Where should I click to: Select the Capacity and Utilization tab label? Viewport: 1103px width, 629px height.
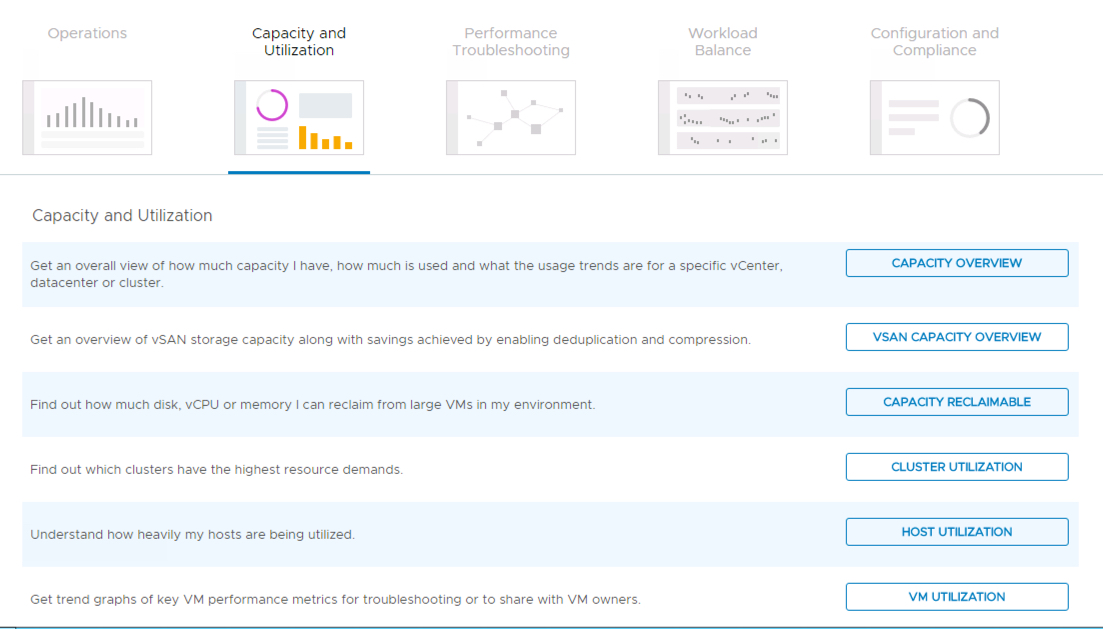tap(299, 42)
